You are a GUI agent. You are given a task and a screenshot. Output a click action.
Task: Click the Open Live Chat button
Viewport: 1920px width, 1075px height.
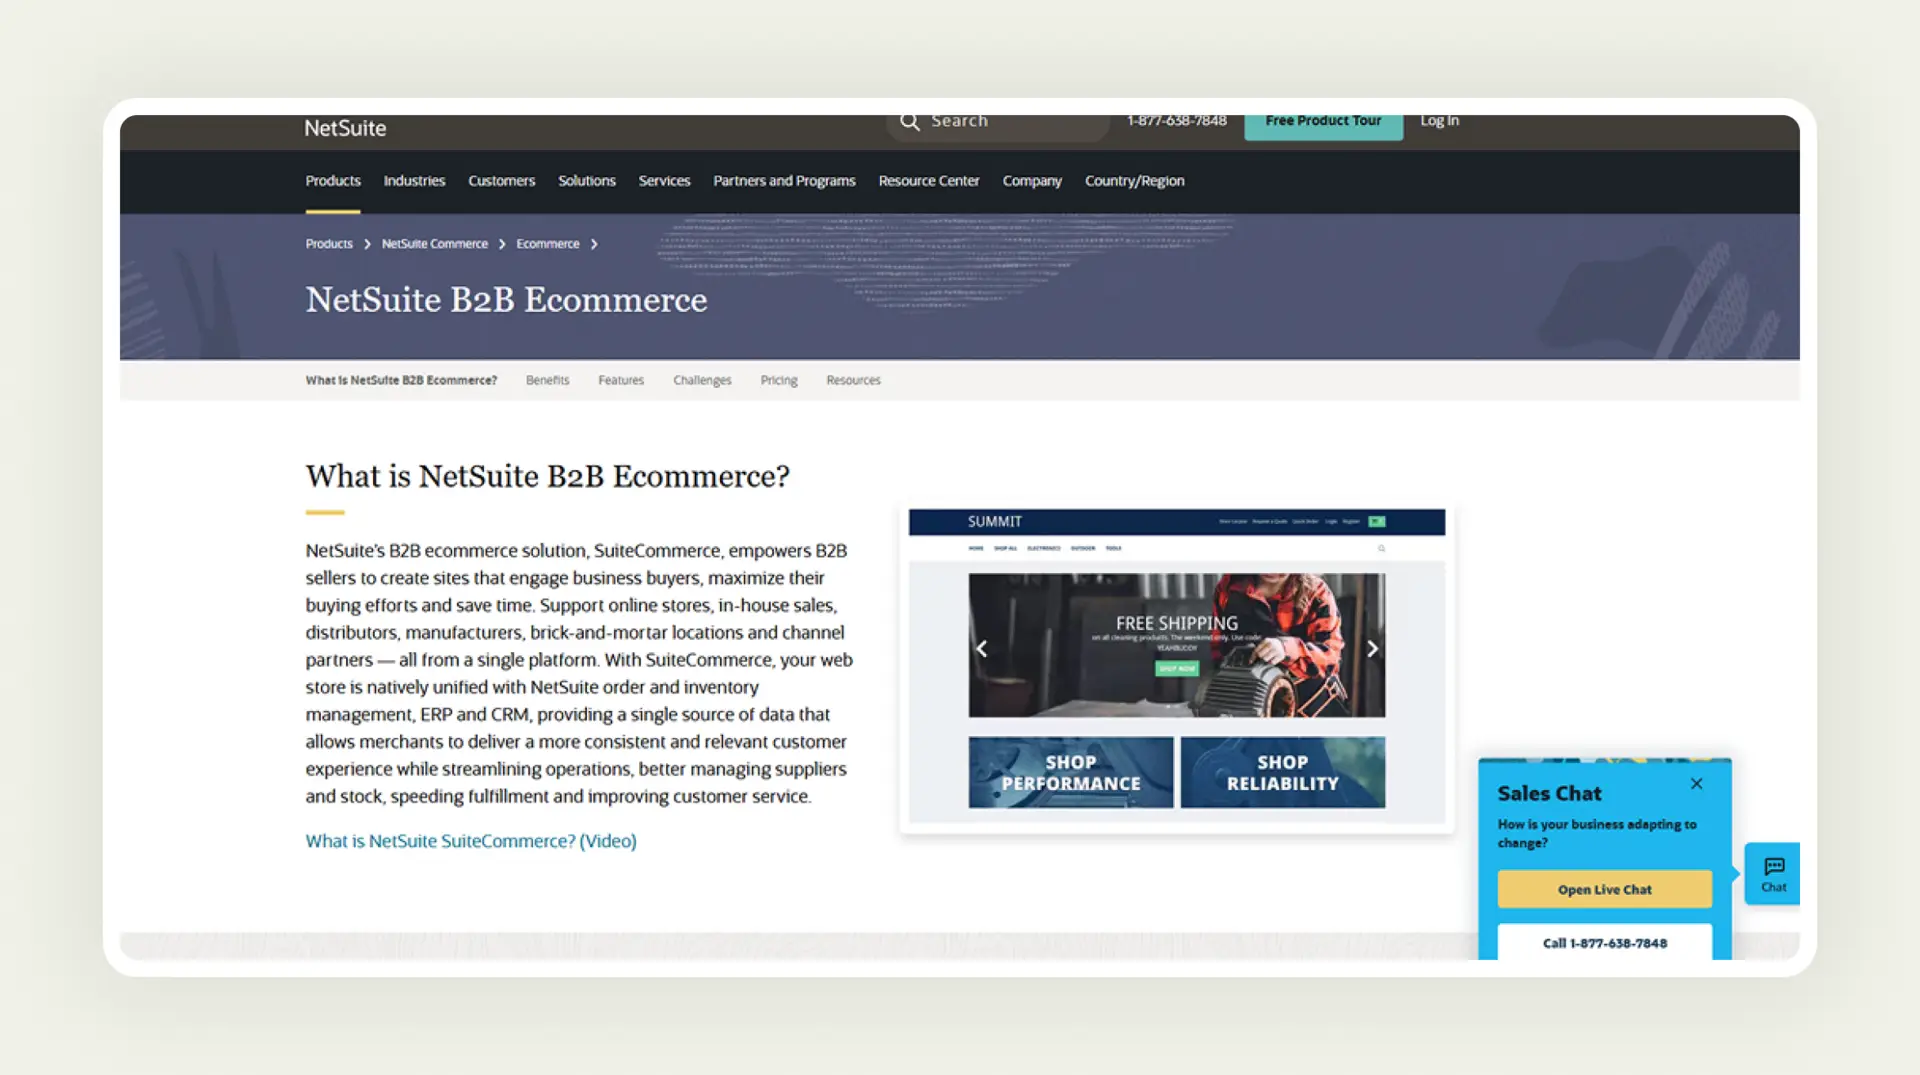pyautogui.click(x=1604, y=889)
